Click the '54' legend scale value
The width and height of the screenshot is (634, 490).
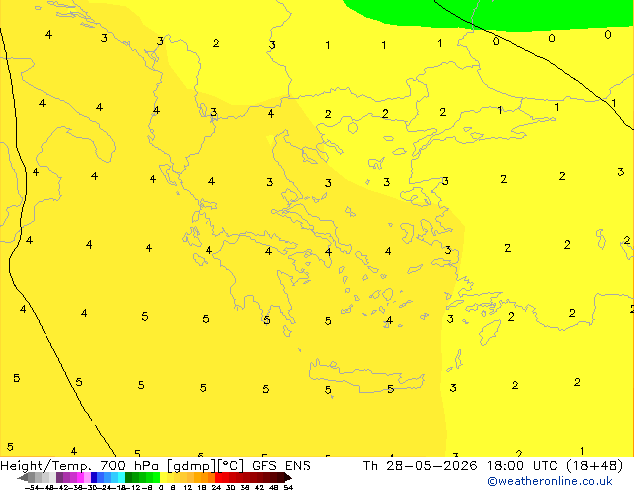coord(287,487)
